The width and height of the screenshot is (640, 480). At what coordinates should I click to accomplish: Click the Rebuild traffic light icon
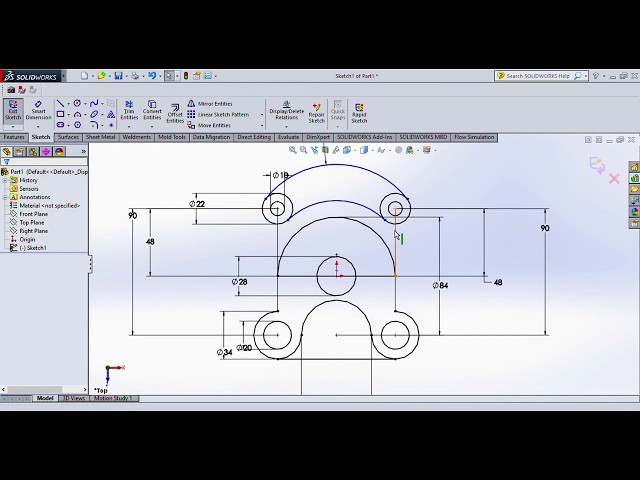pyautogui.click(x=186, y=76)
